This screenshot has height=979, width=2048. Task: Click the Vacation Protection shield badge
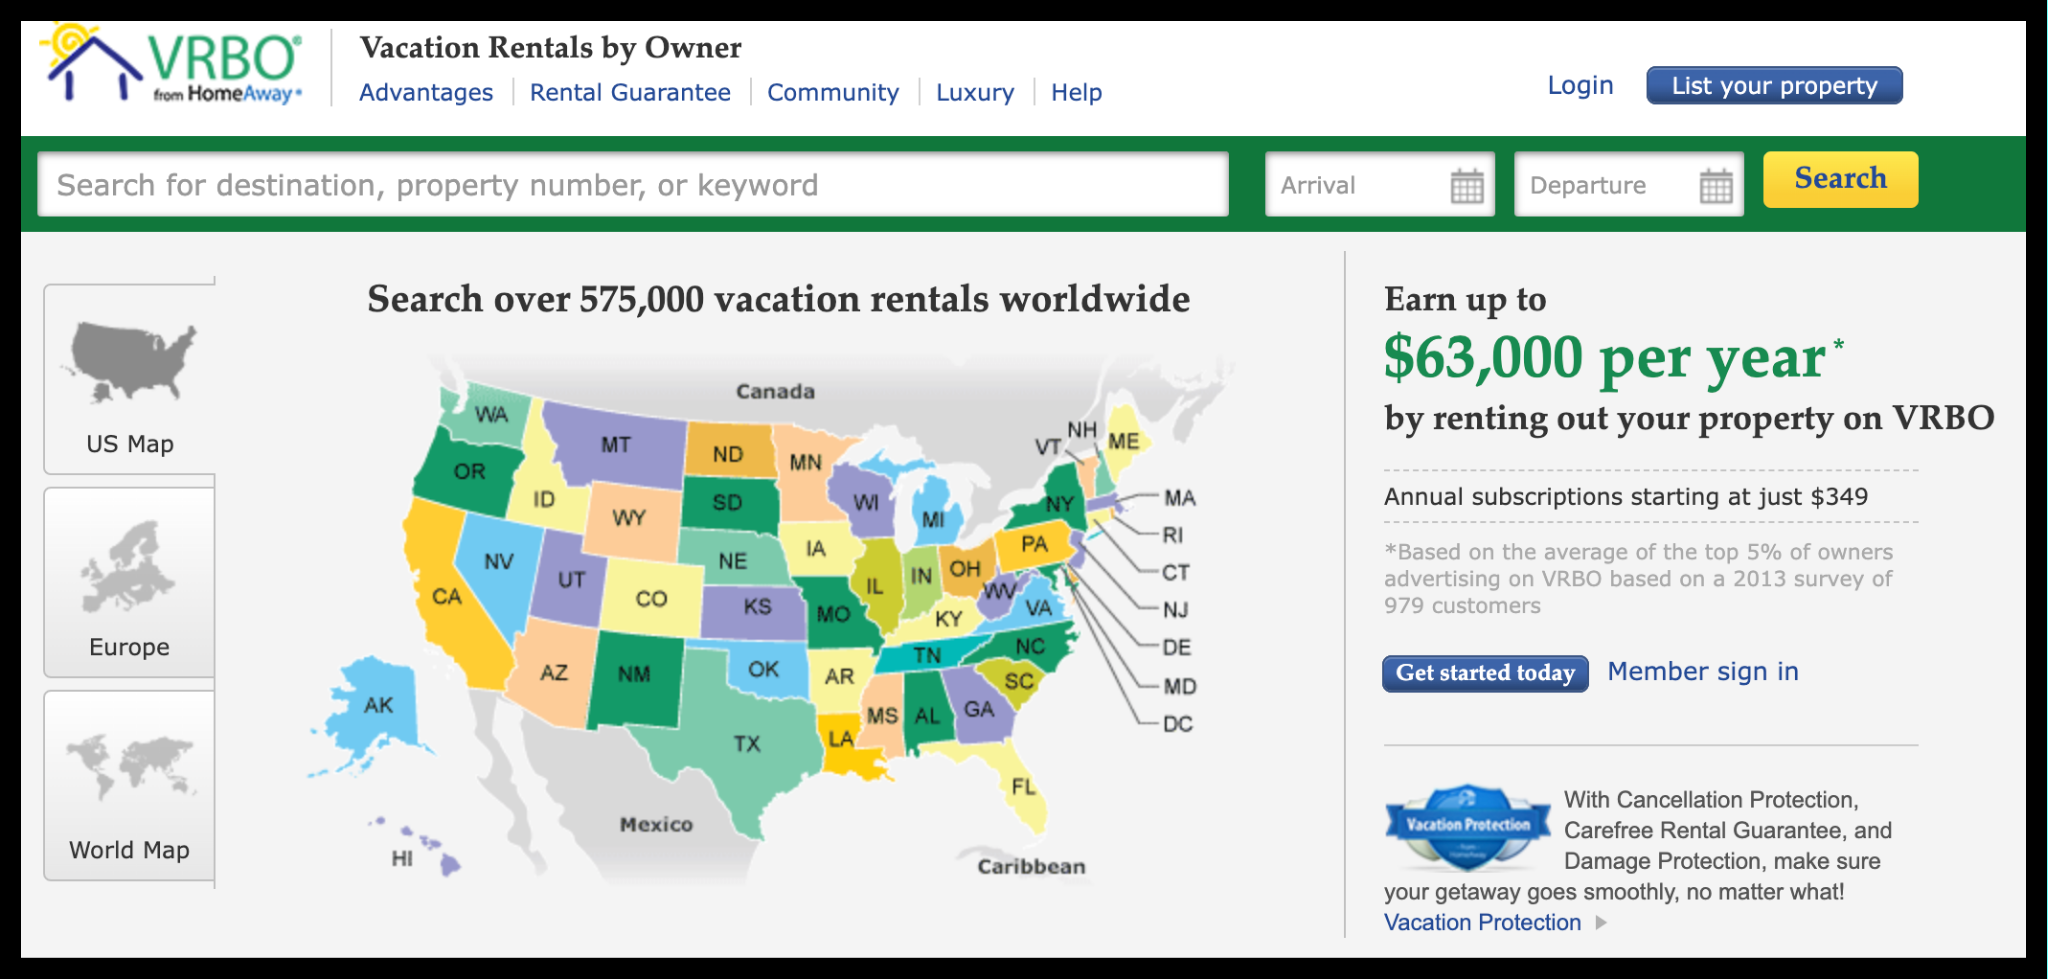(1468, 827)
